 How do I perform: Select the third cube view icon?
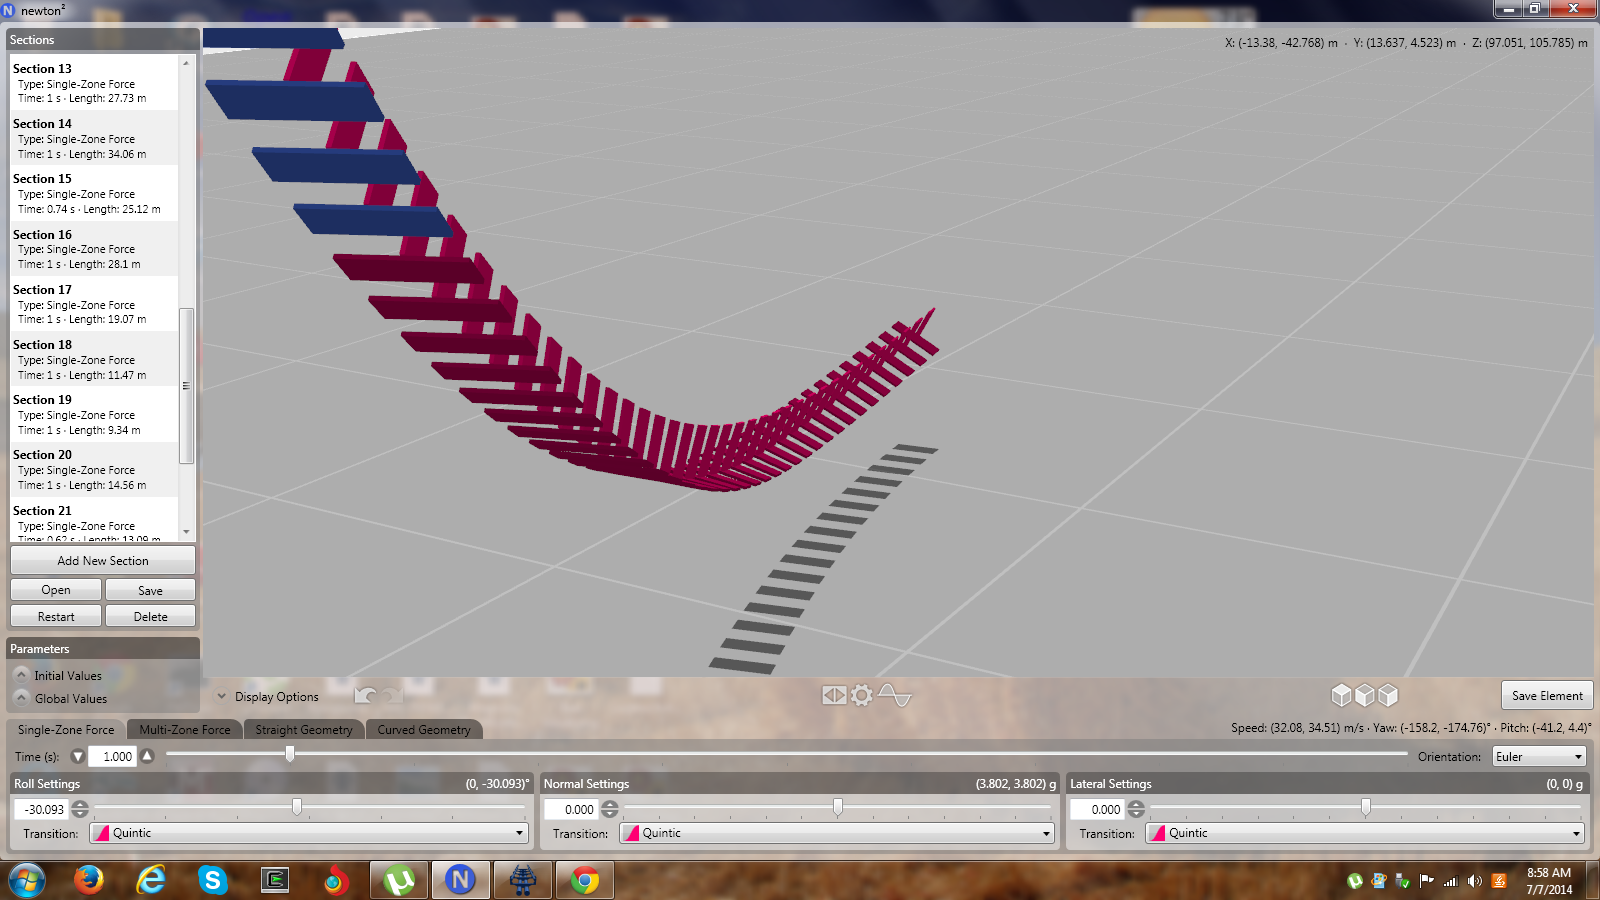[x=1388, y=695]
